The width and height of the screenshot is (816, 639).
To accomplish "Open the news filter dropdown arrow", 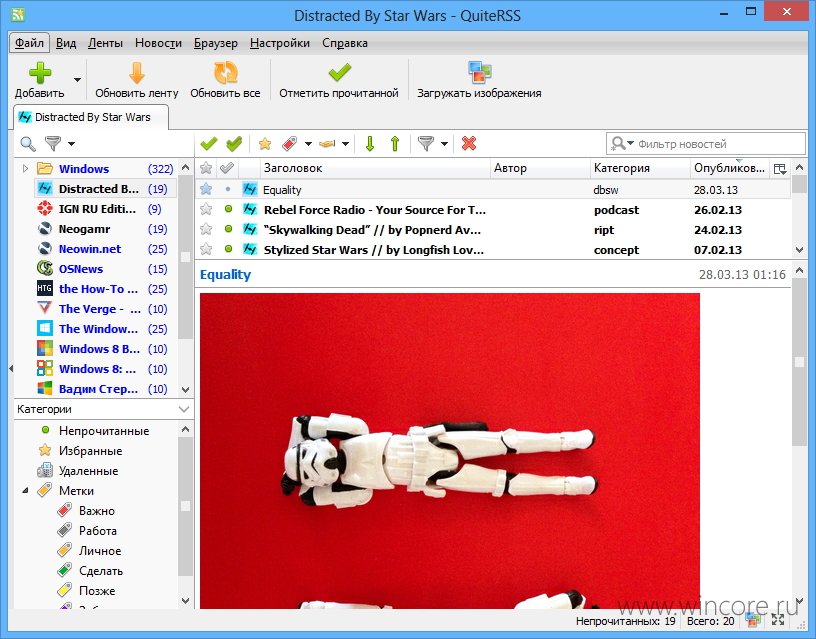I will [444, 144].
